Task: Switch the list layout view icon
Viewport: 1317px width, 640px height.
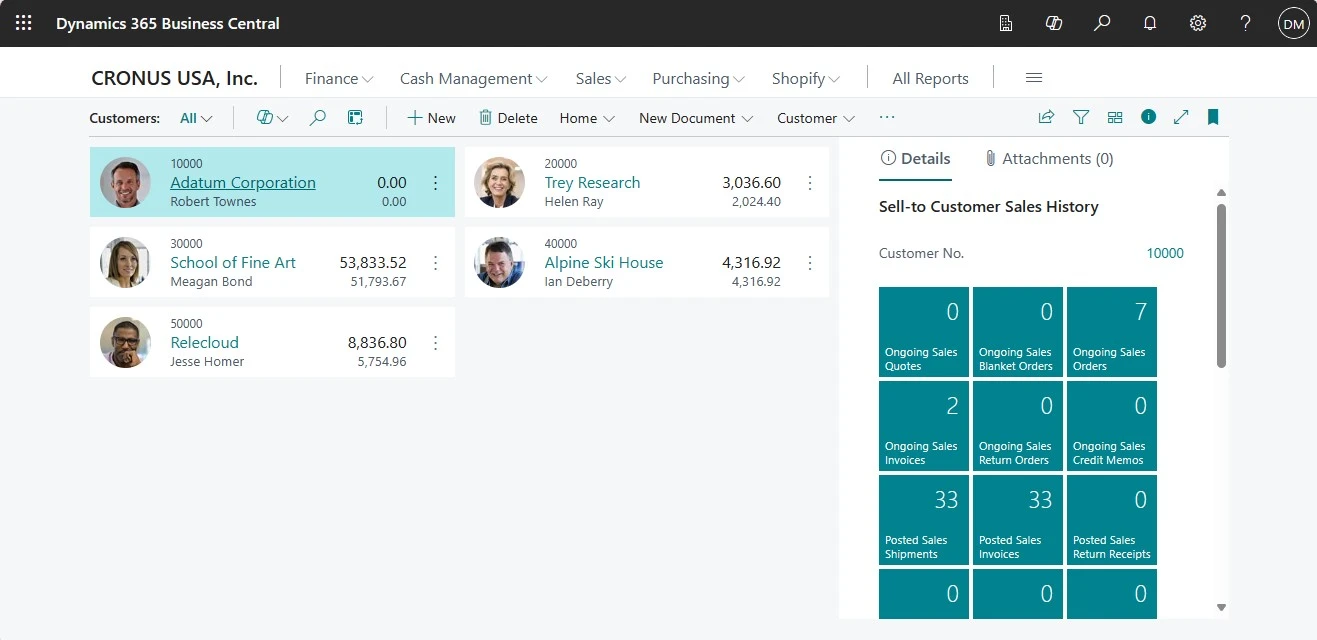Action: click(x=1115, y=117)
